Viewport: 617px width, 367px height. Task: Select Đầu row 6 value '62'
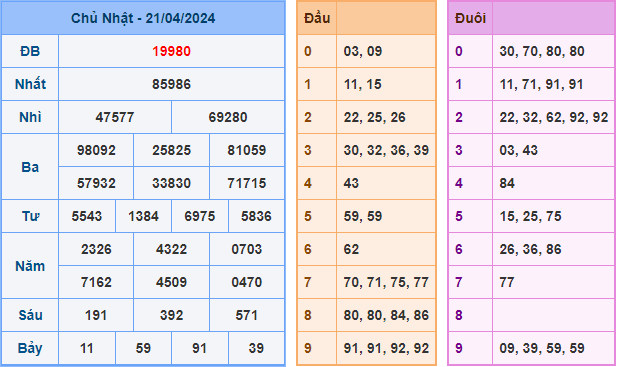351,249
